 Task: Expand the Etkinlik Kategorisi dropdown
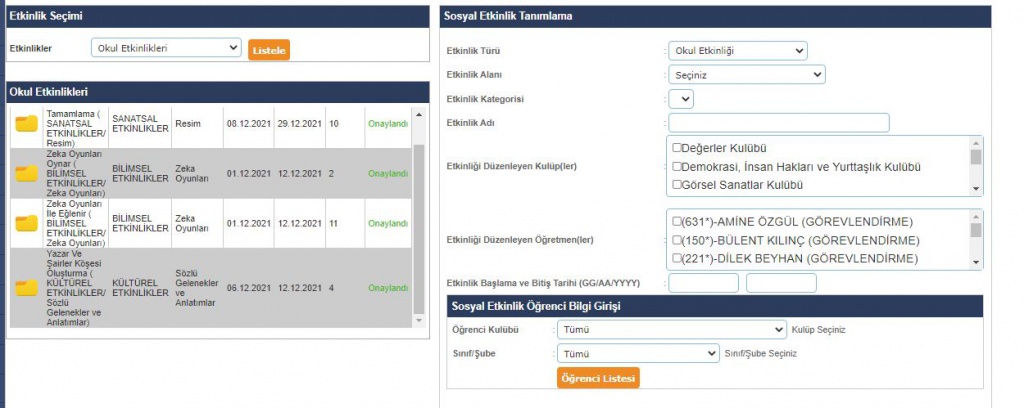tap(681, 99)
